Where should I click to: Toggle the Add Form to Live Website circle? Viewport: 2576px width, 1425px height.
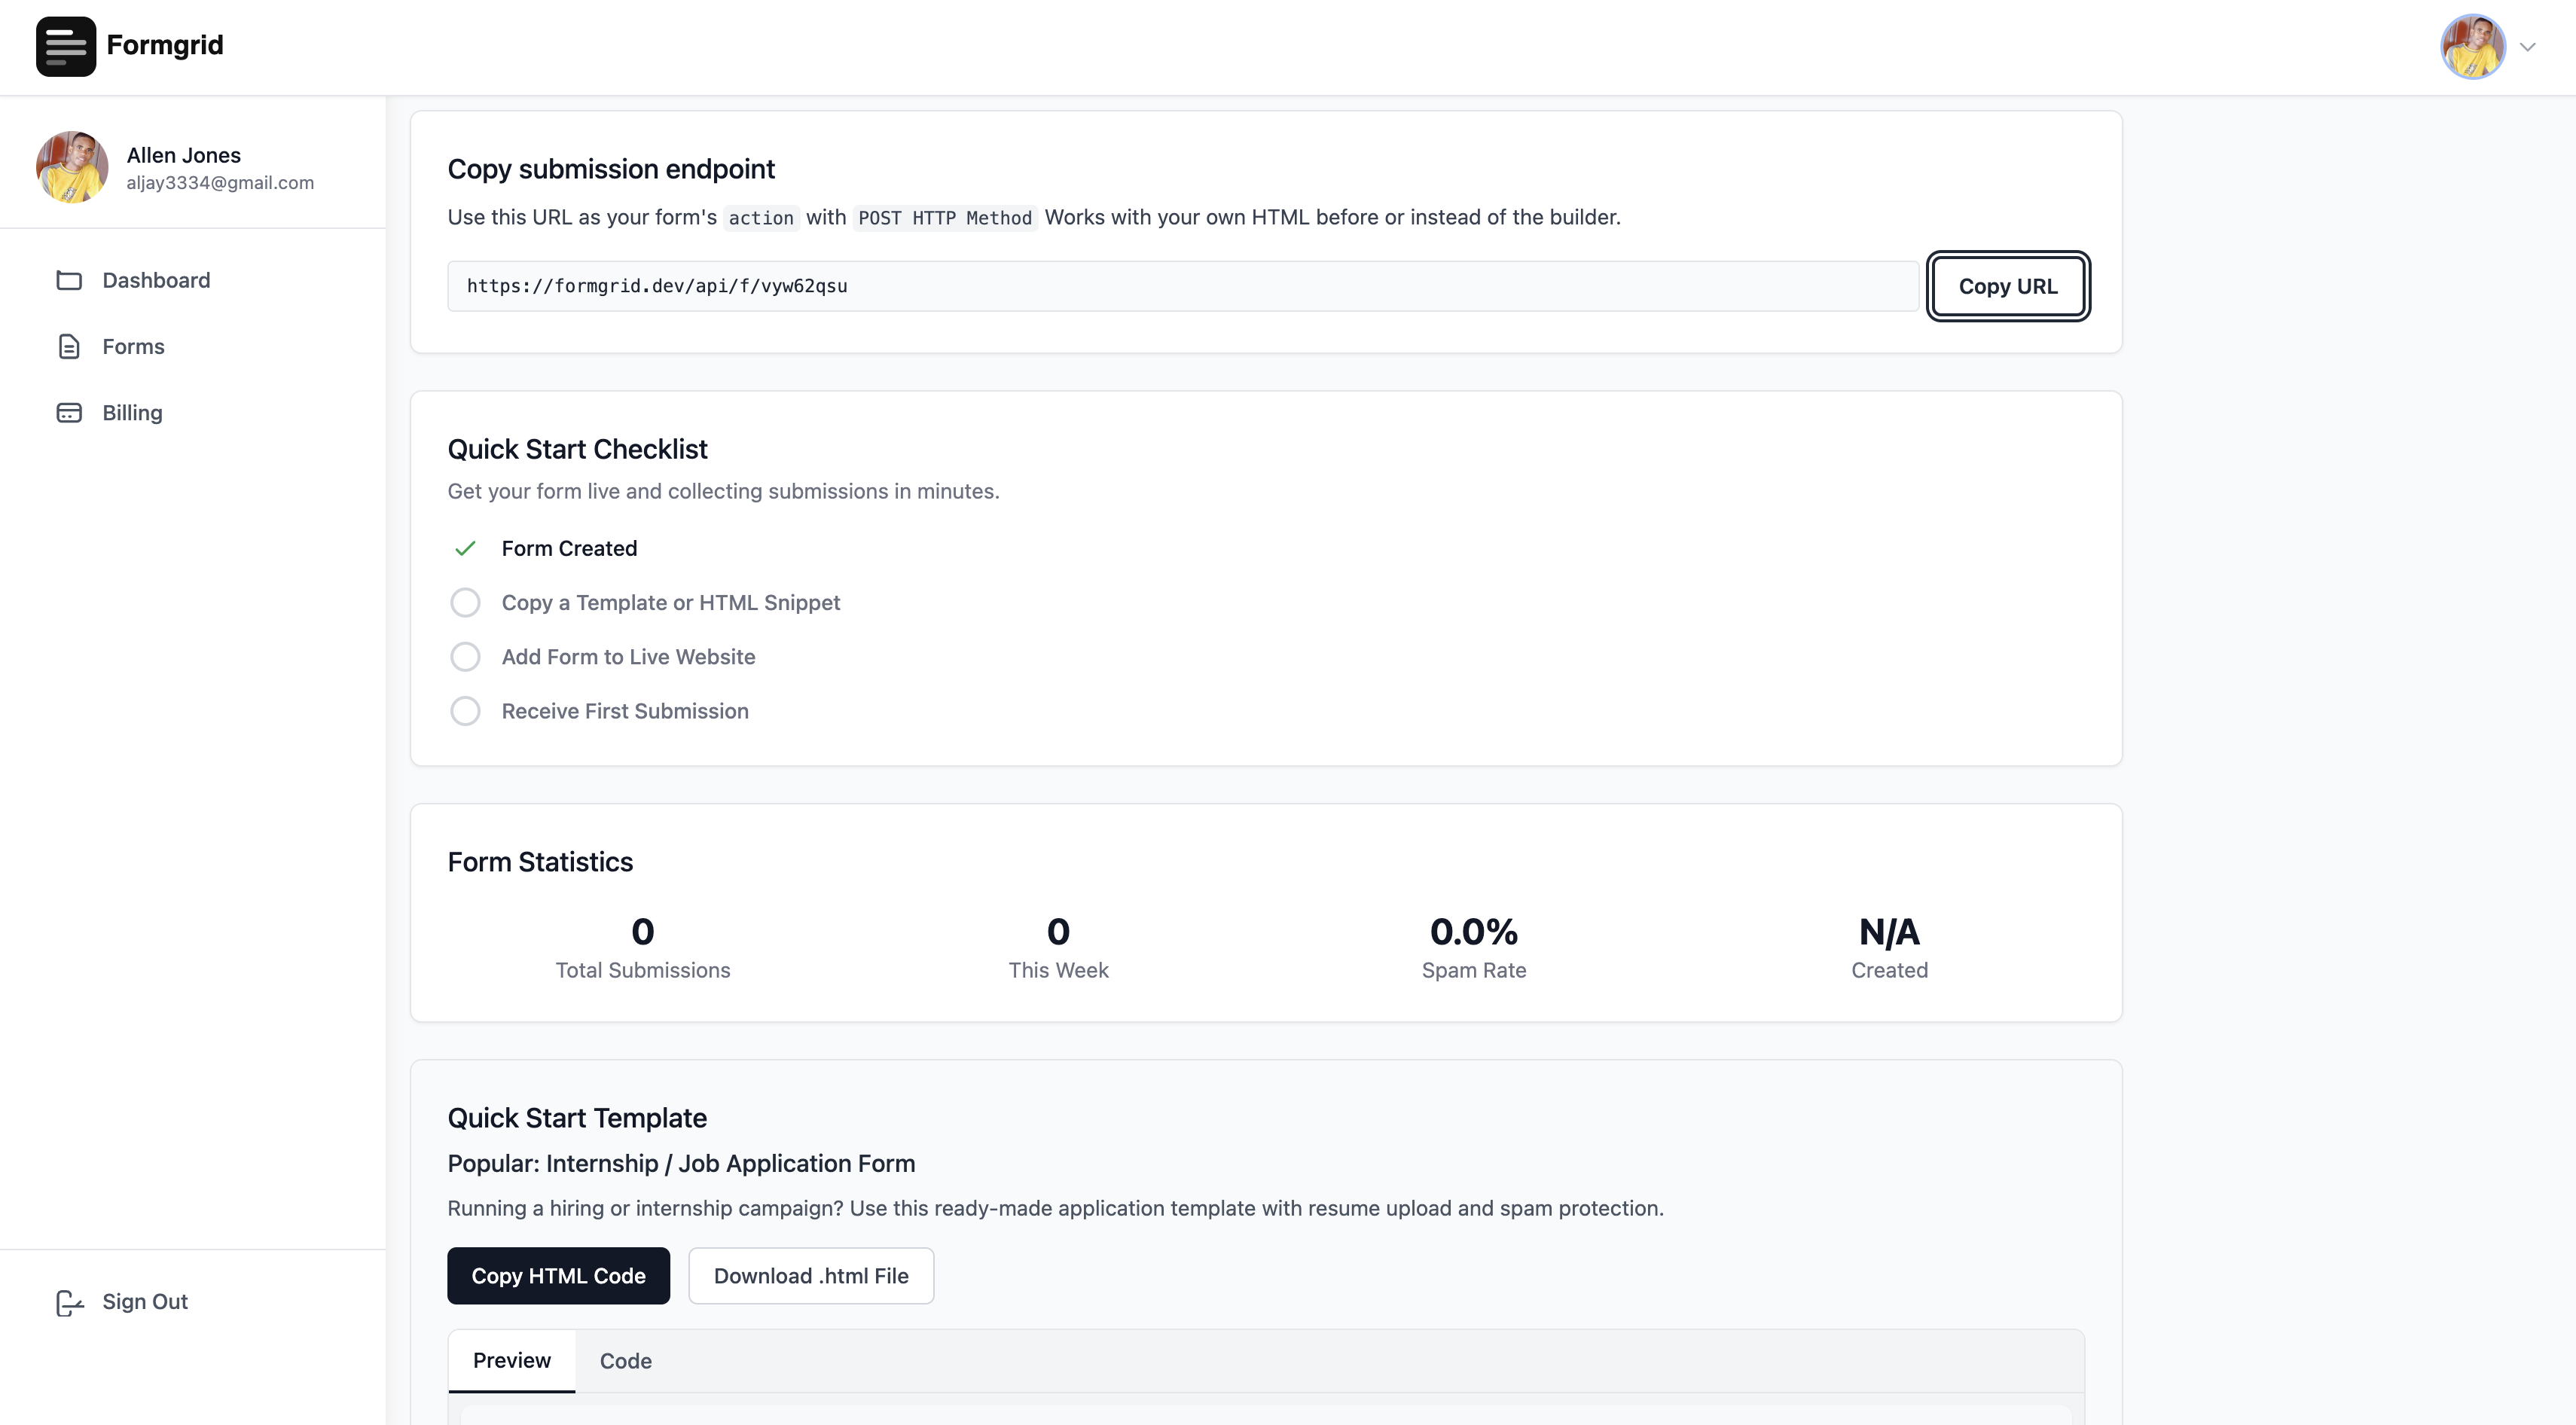[x=465, y=657]
